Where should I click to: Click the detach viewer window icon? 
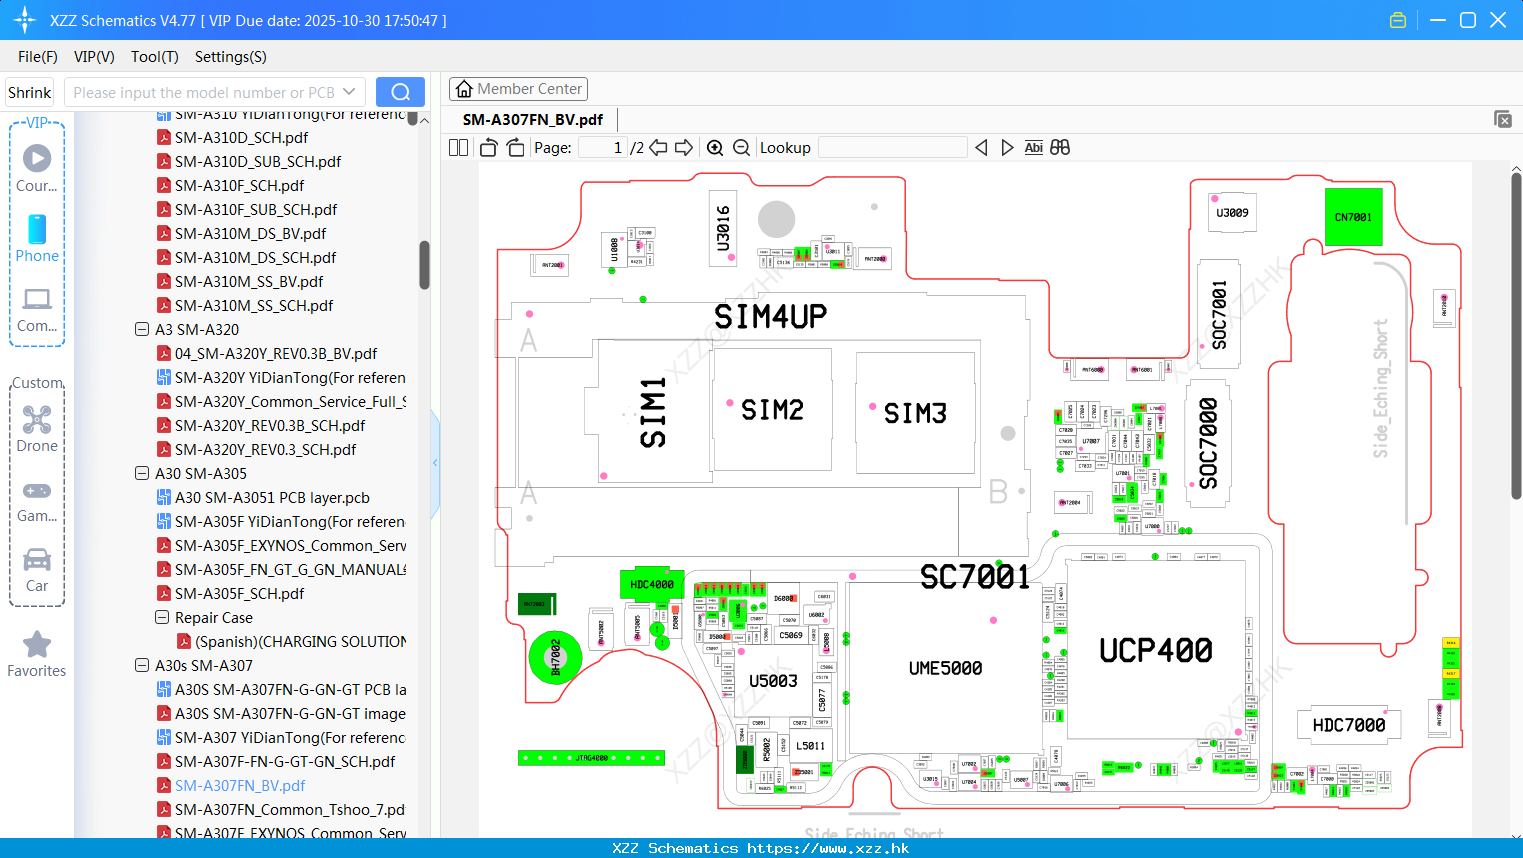tap(1503, 119)
